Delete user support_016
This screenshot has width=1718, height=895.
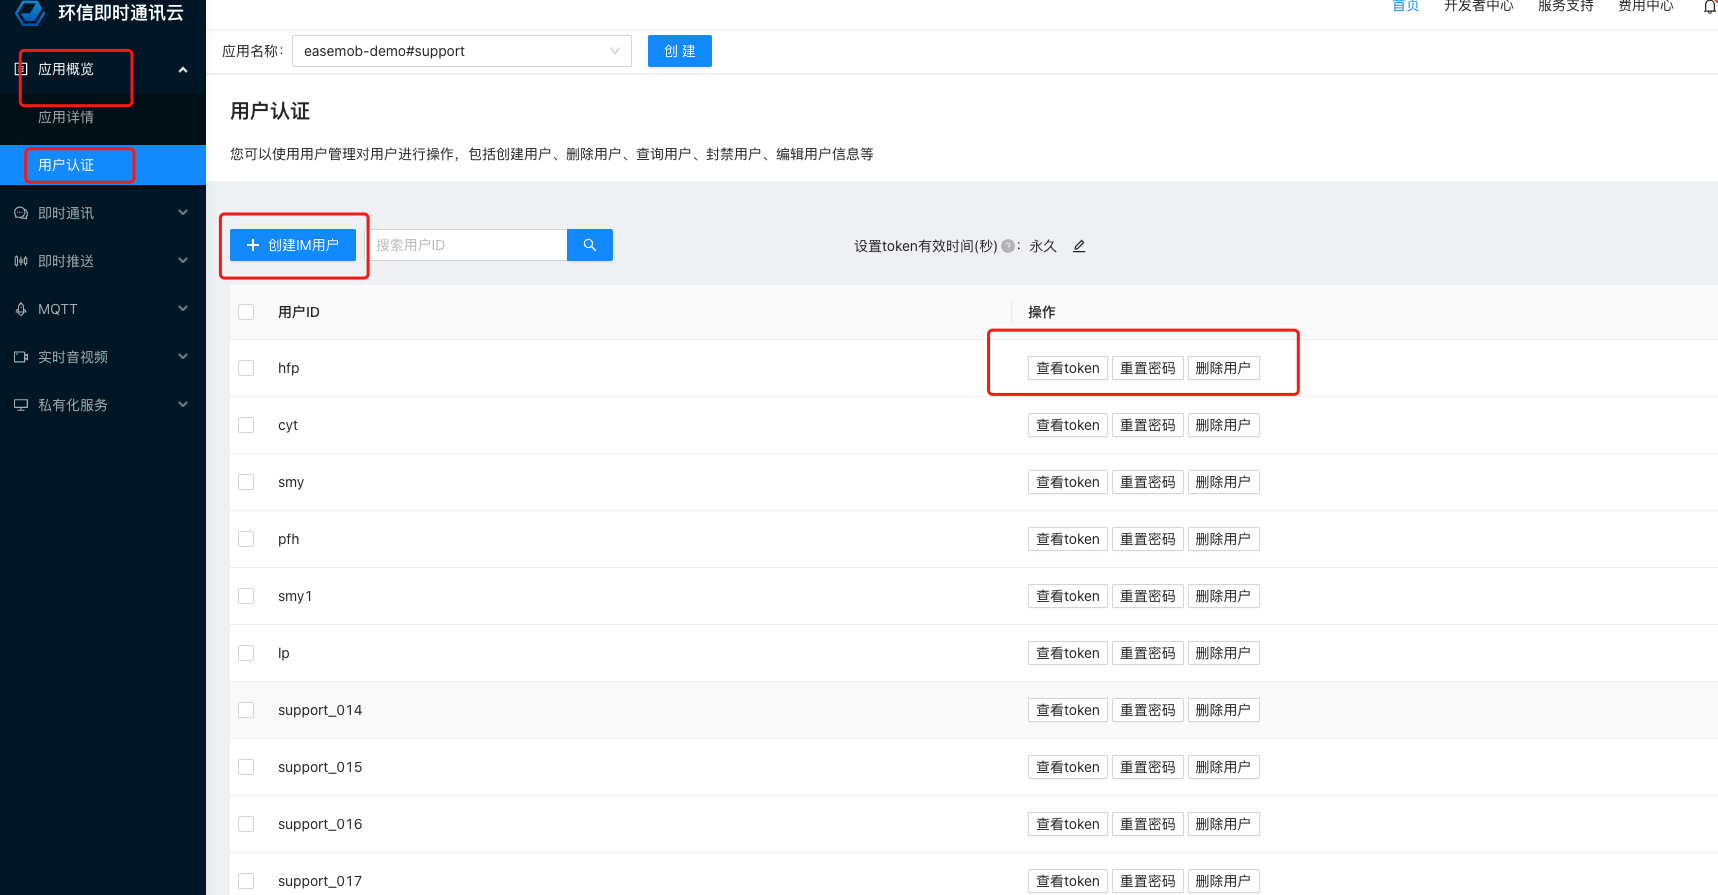(1224, 824)
